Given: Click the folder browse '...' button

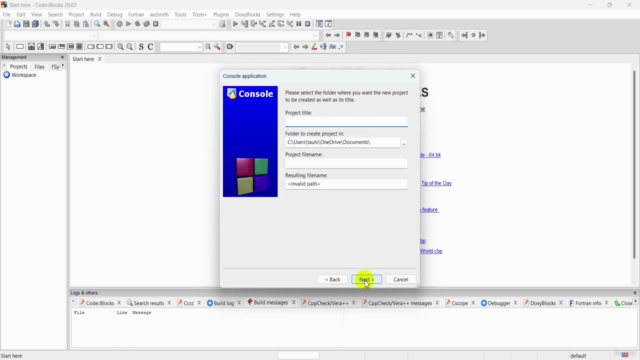Looking at the screenshot, I should [404, 142].
